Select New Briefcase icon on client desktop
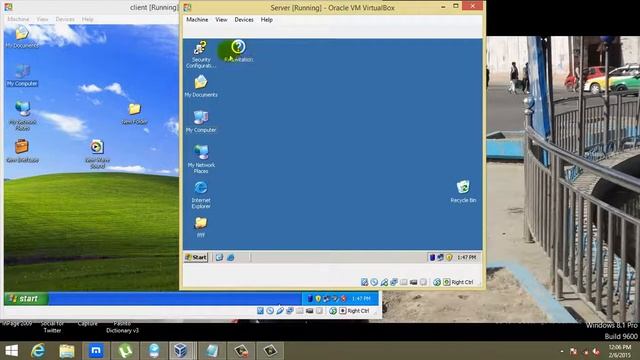640x360 pixels. click(22, 151)
